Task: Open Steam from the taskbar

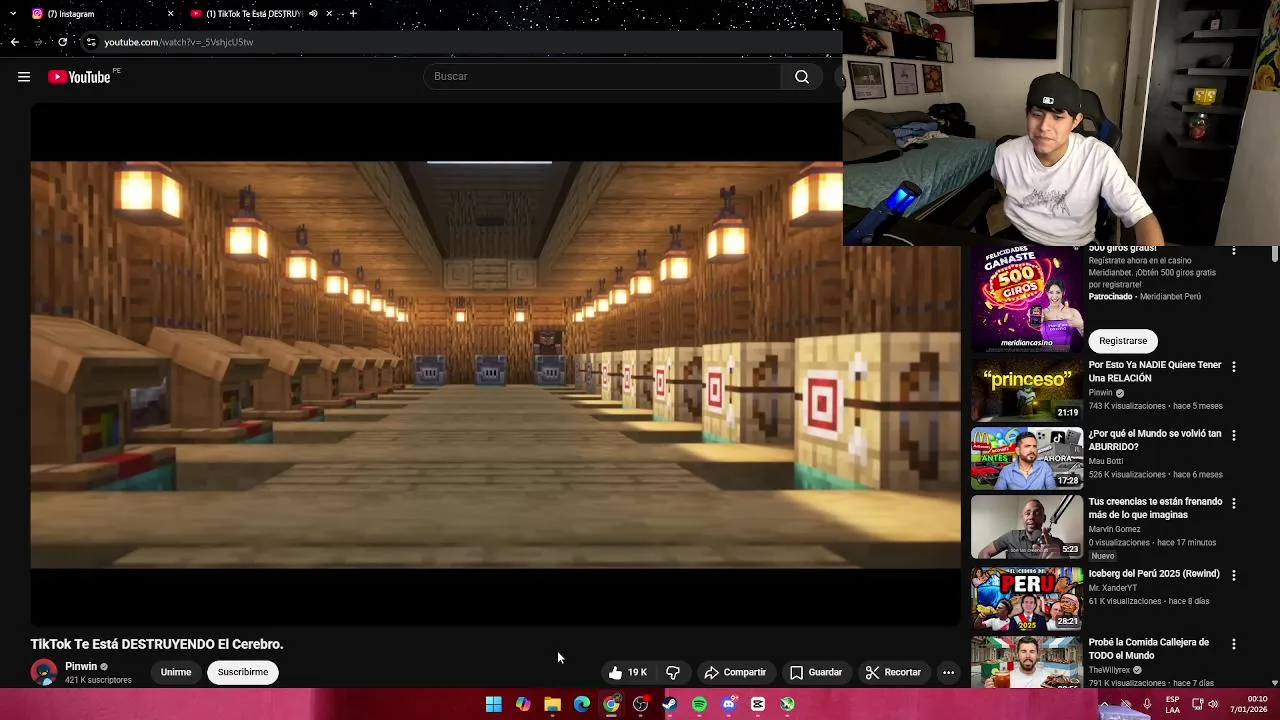Action: point(670,705)
